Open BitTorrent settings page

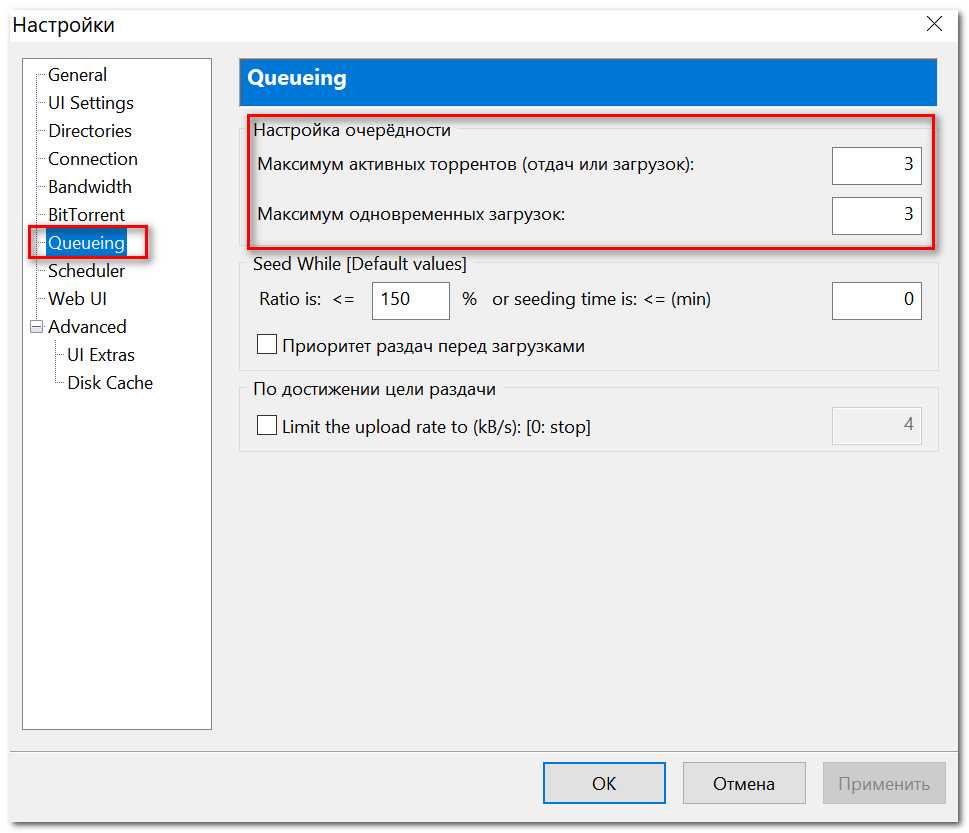pos(86,215)
